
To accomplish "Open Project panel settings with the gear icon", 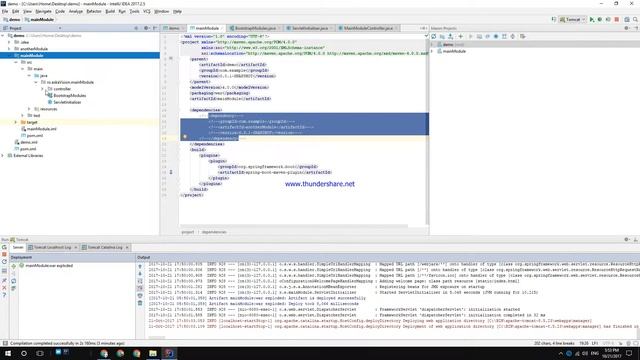I will click(x=146, y=28).
